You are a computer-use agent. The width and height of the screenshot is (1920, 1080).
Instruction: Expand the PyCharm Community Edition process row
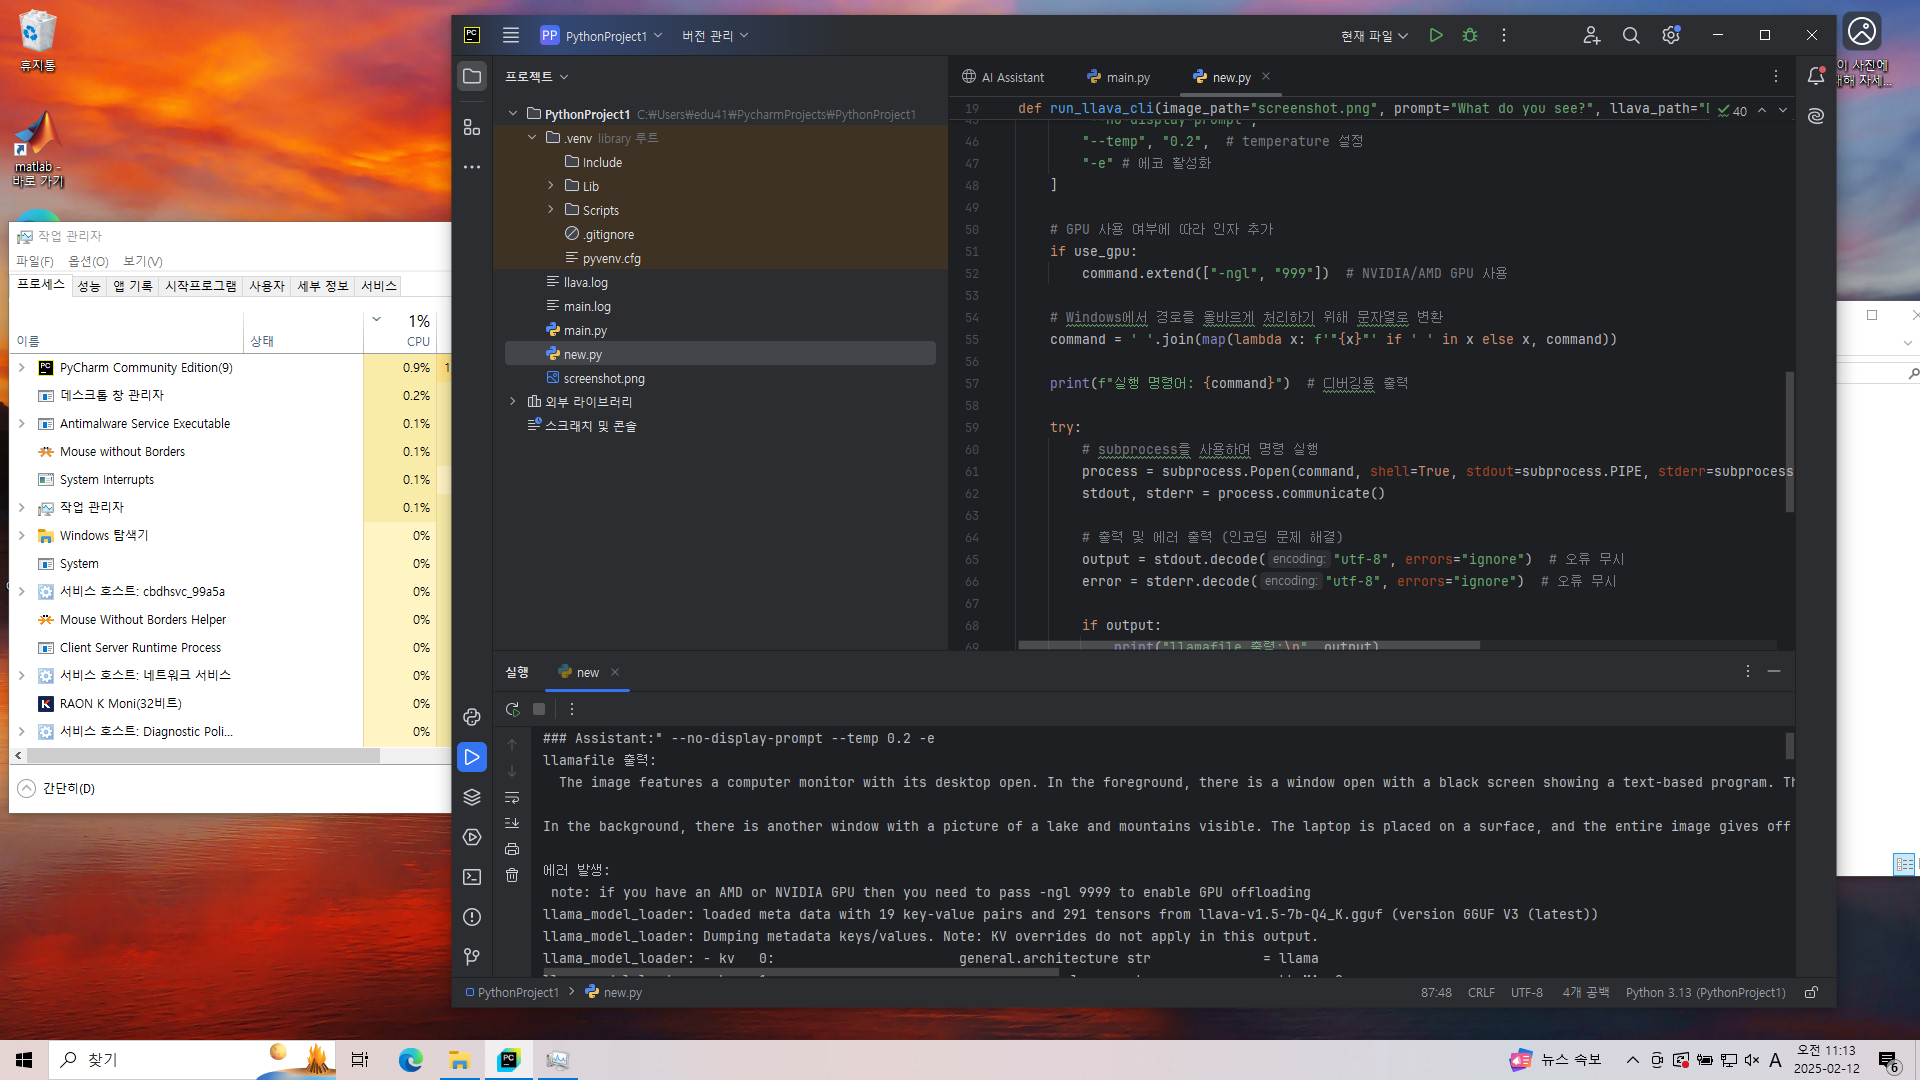click(21, 368)
